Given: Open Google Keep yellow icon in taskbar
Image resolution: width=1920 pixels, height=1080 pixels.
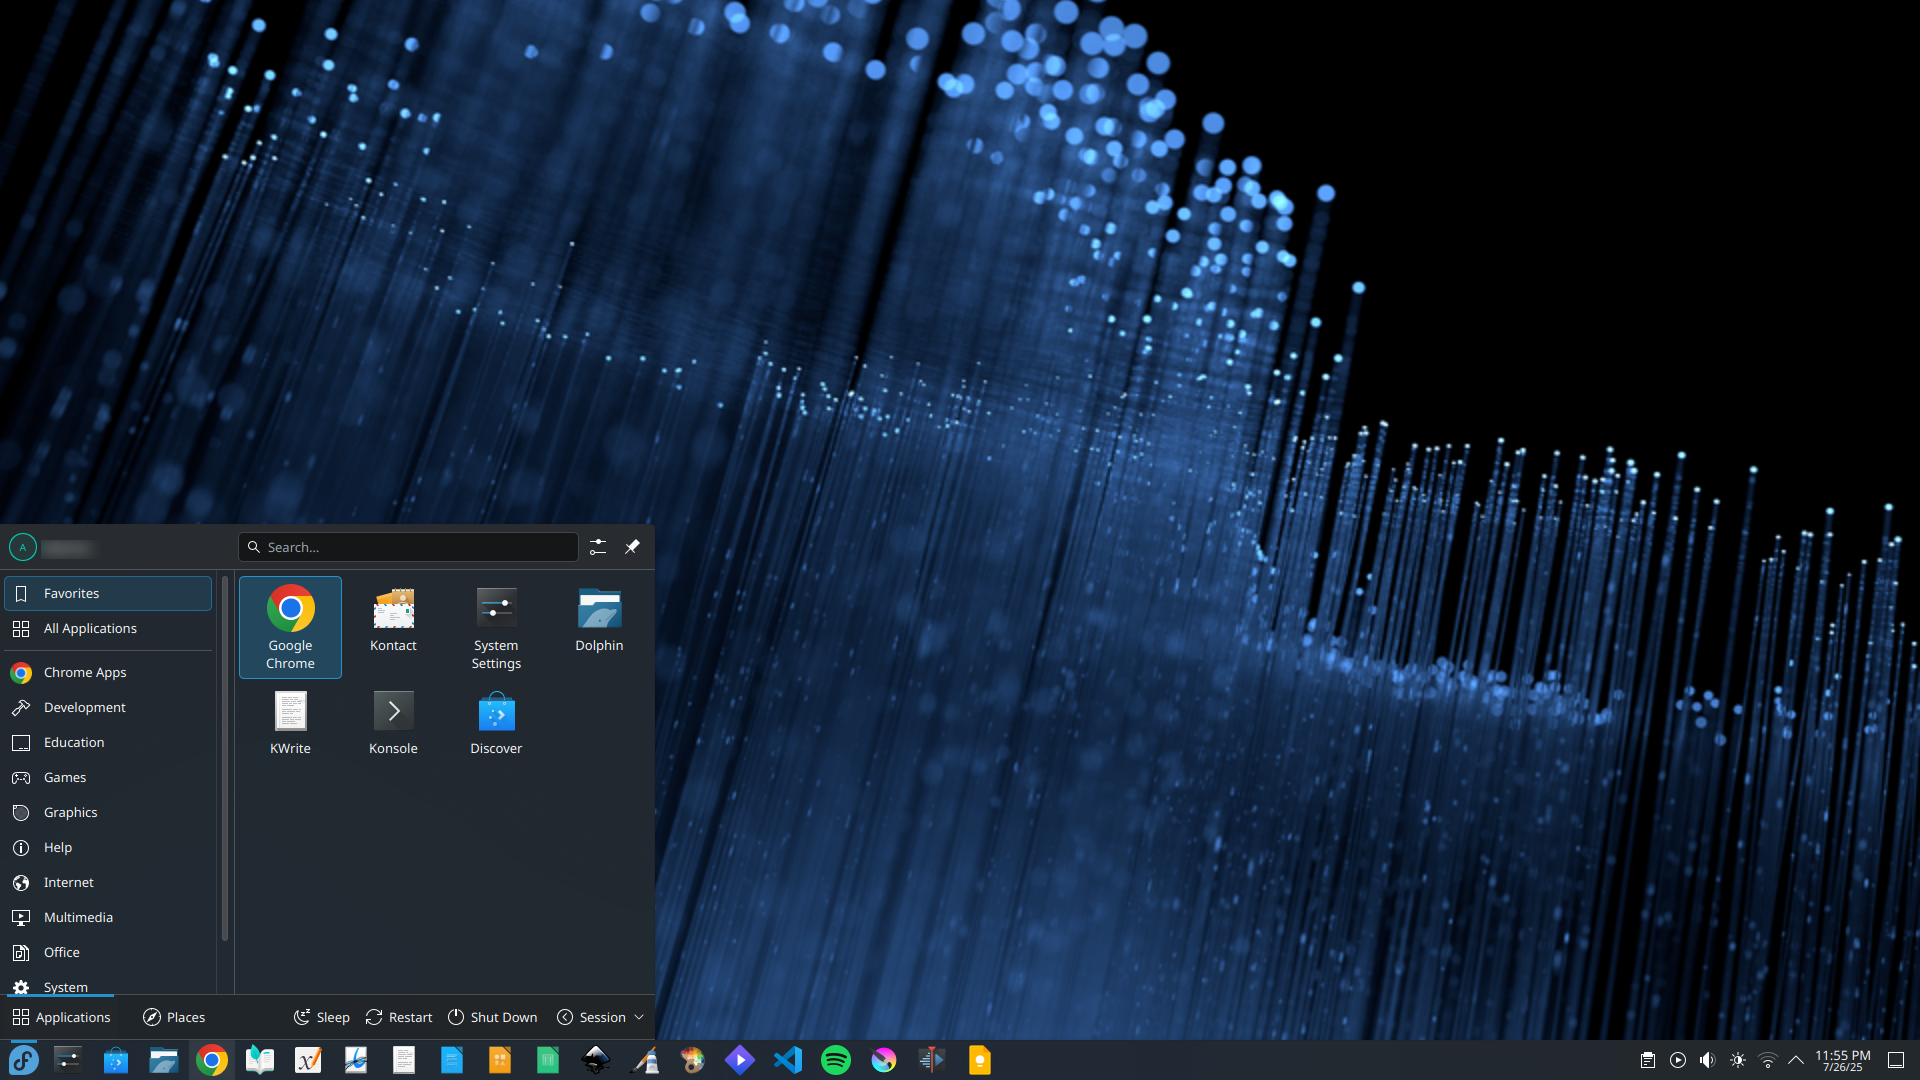Looking at the screenshot, I should (980, 1060).
